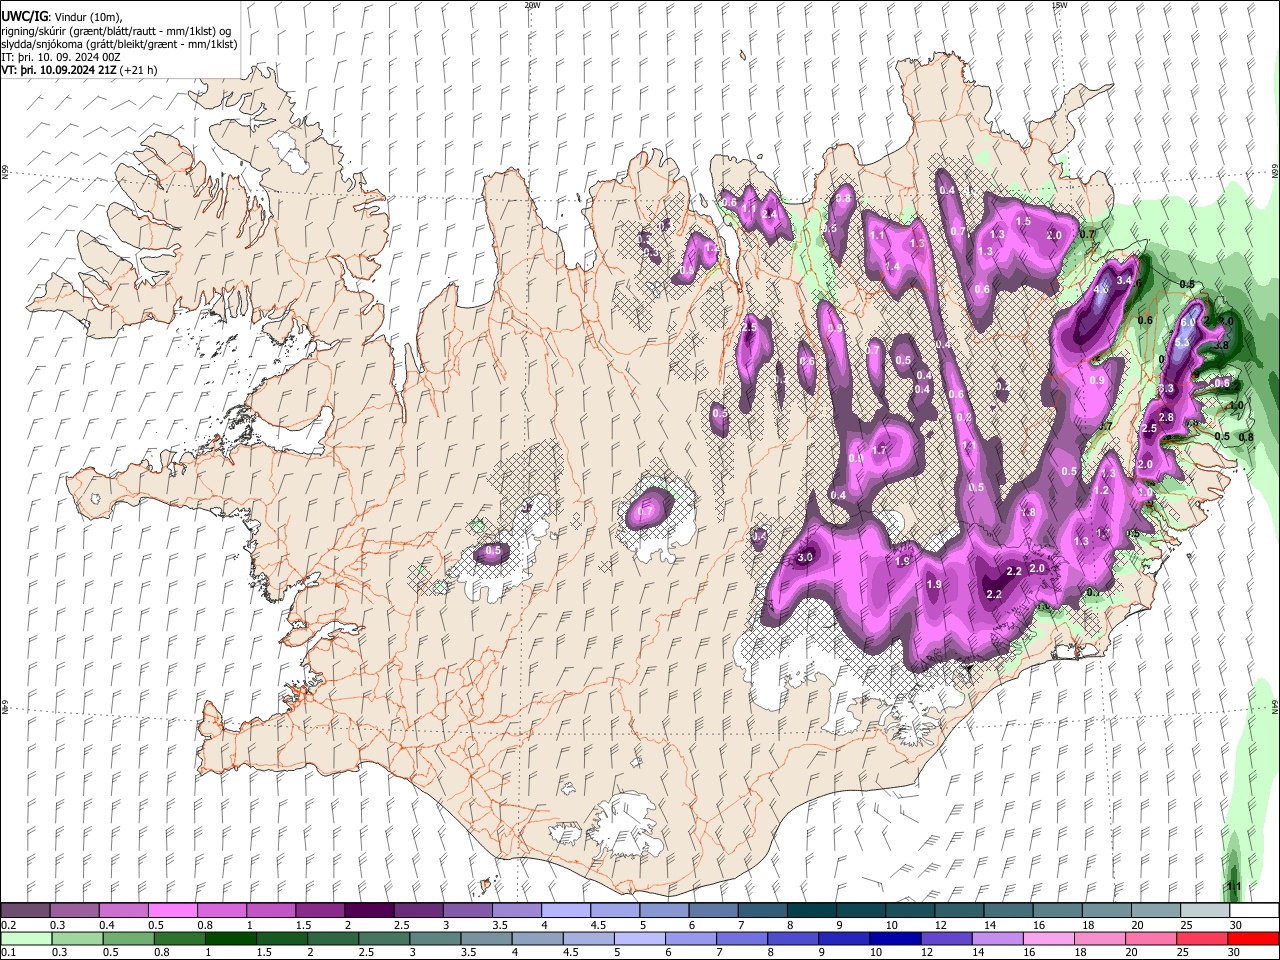Click the 'rigning/skúrir (grænt/blátt/rautt' legend description line
Viewport: 1280px width, 960px height.
[117, 31]
